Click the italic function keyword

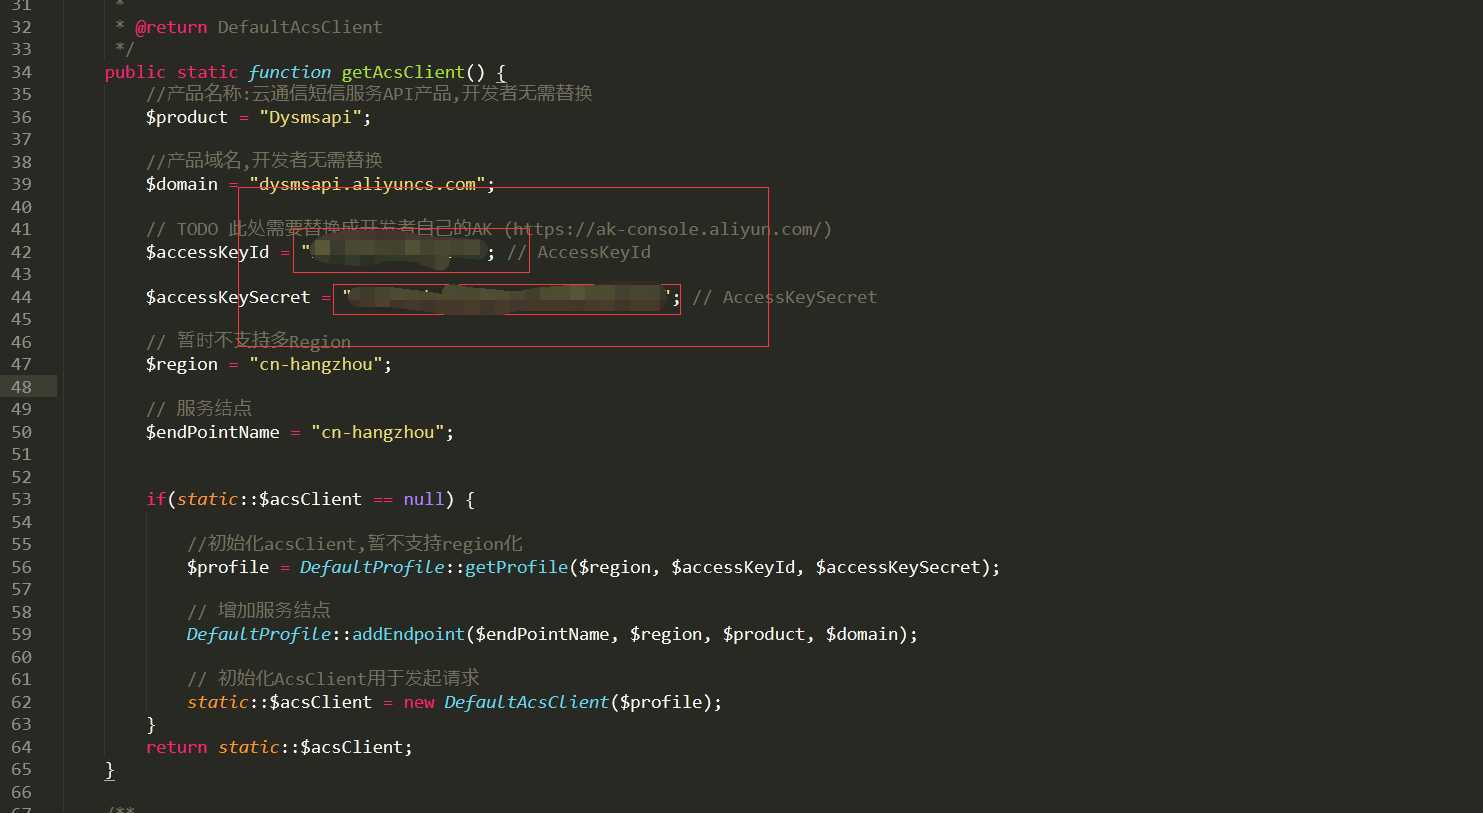pos(289,72)
